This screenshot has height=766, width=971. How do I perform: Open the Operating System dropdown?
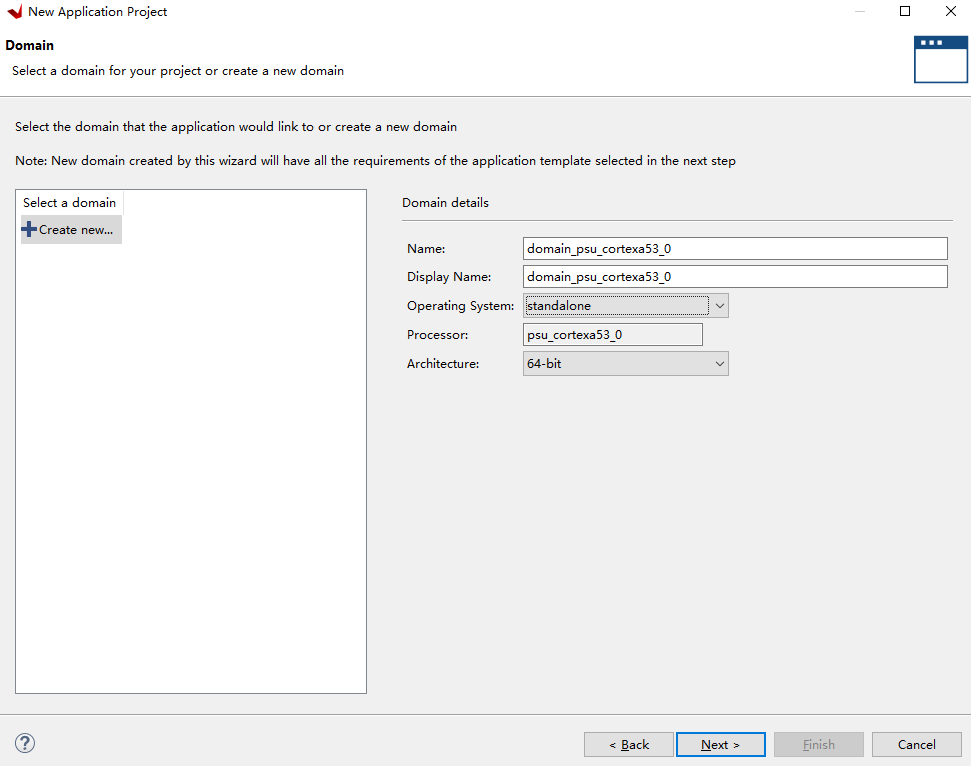[625, 306]
